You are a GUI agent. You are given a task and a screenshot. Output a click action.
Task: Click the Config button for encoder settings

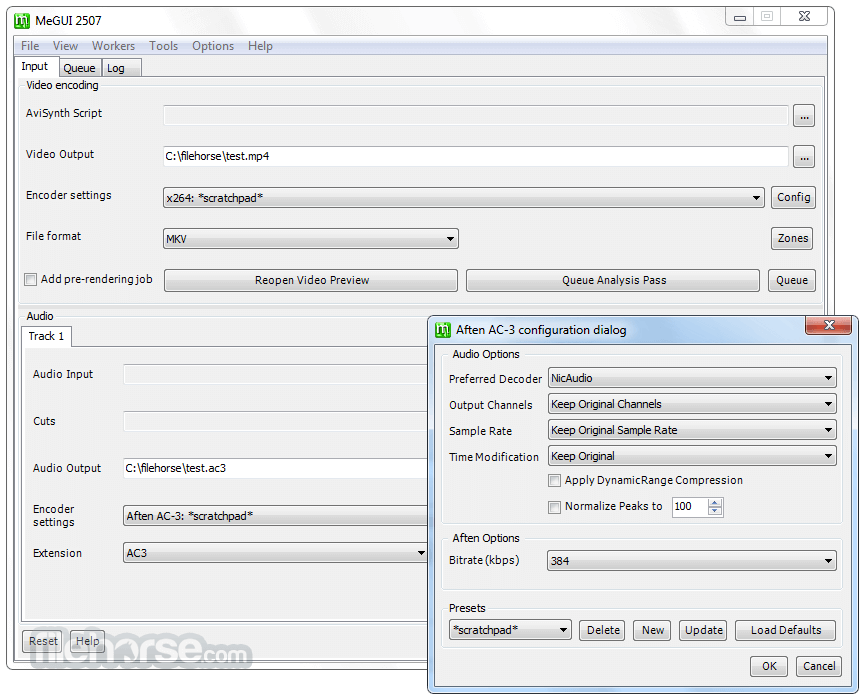coord(793,198)
